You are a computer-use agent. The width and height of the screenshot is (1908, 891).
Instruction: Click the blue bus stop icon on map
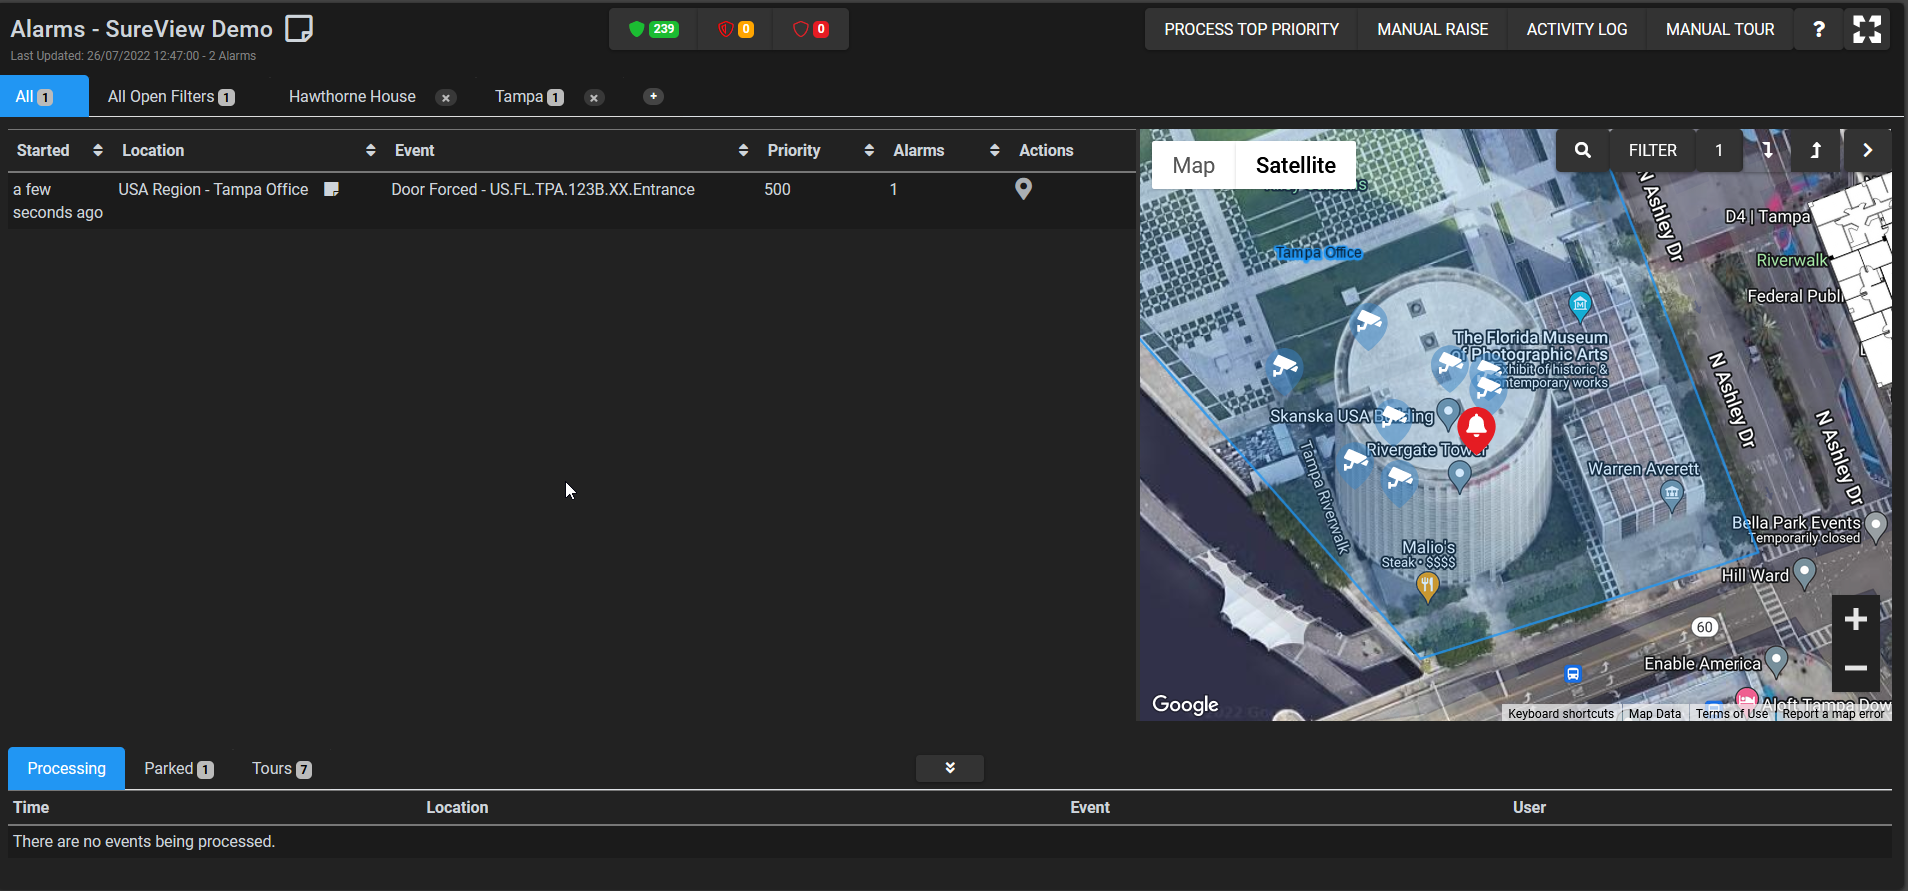click(1573, 674)
